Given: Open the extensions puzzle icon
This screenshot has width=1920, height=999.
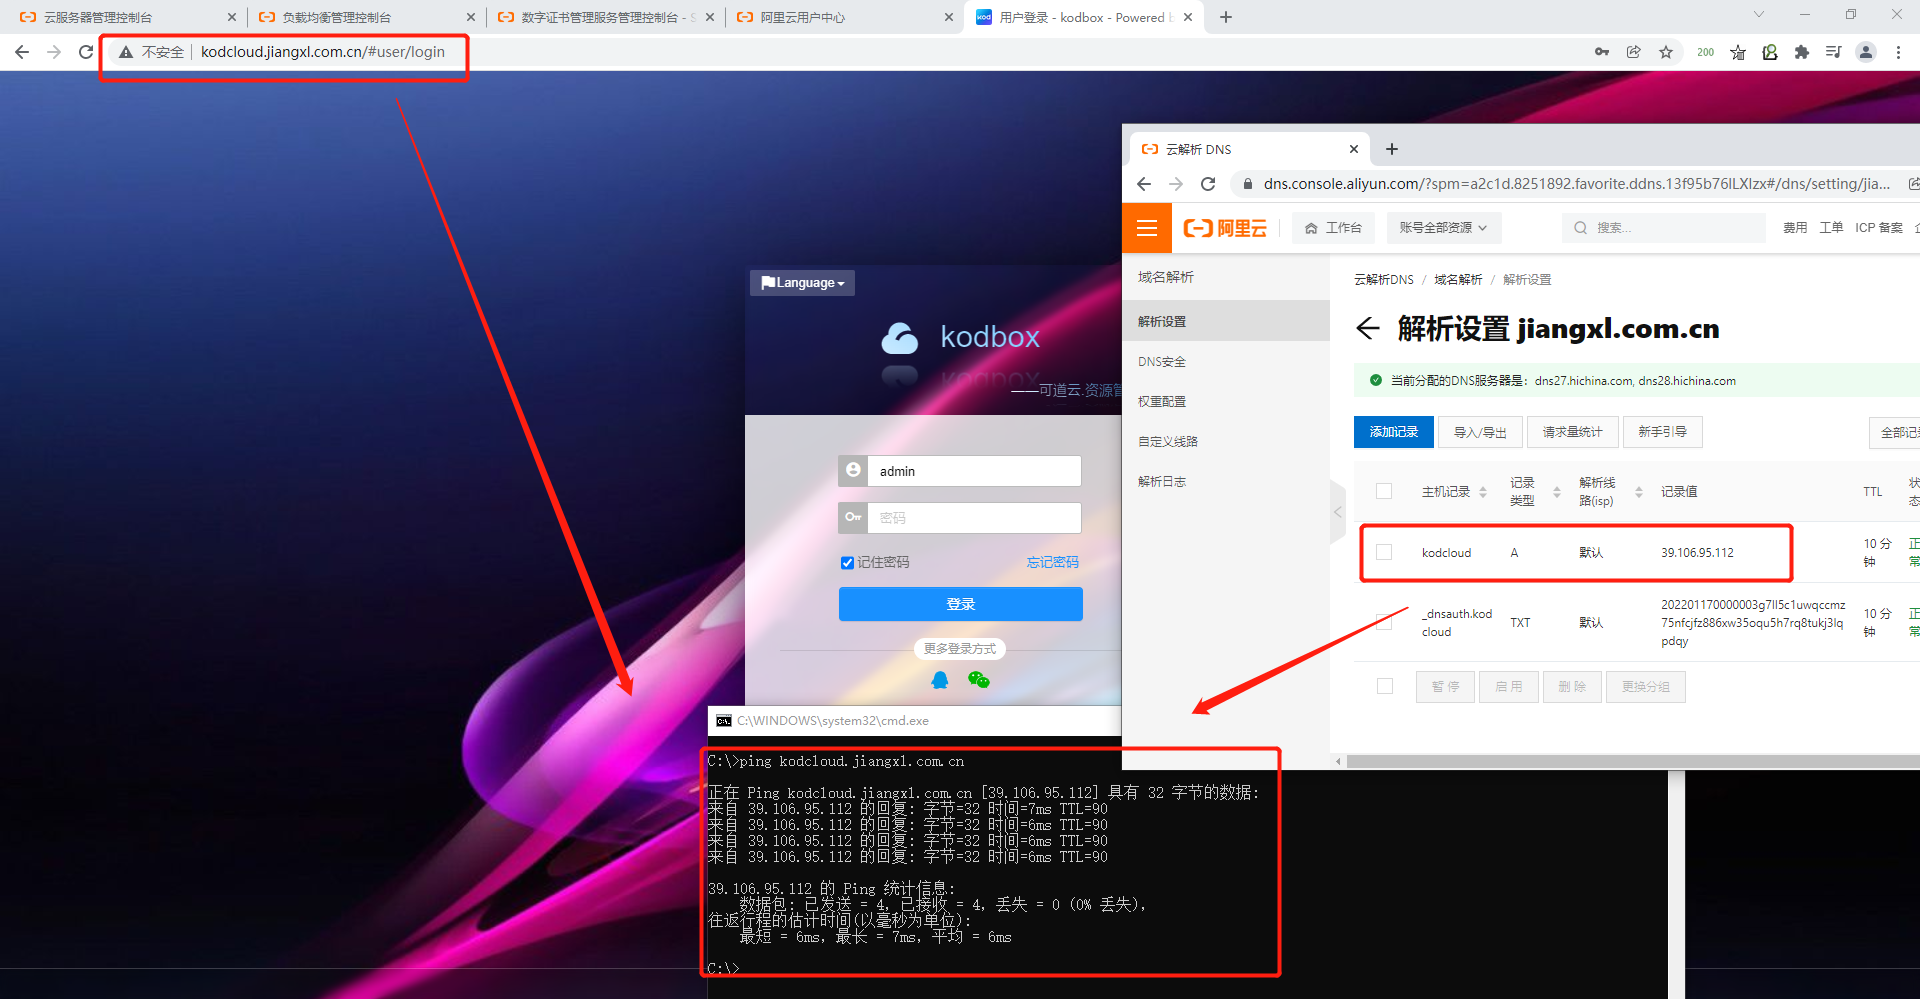Looking at the screenshot, I should [x=1802, y=52].
